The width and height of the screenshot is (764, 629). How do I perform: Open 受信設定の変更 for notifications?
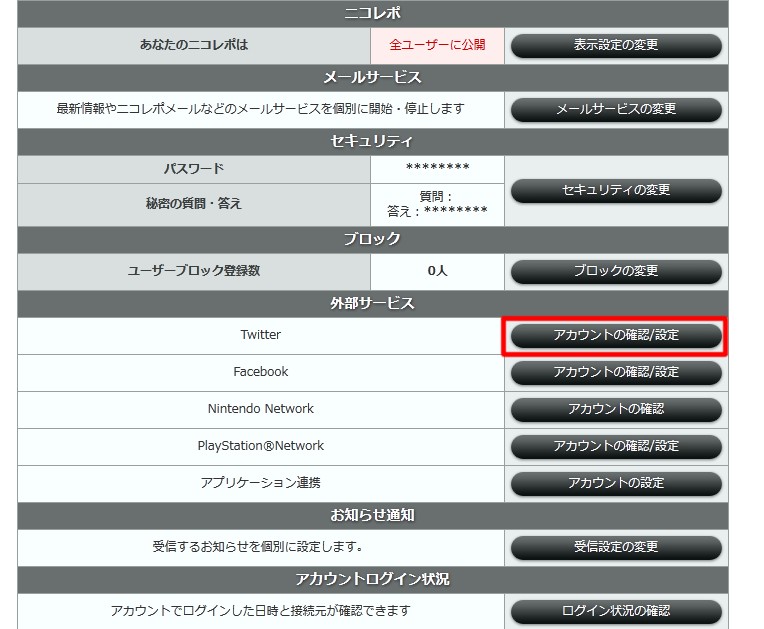point(615,547)
